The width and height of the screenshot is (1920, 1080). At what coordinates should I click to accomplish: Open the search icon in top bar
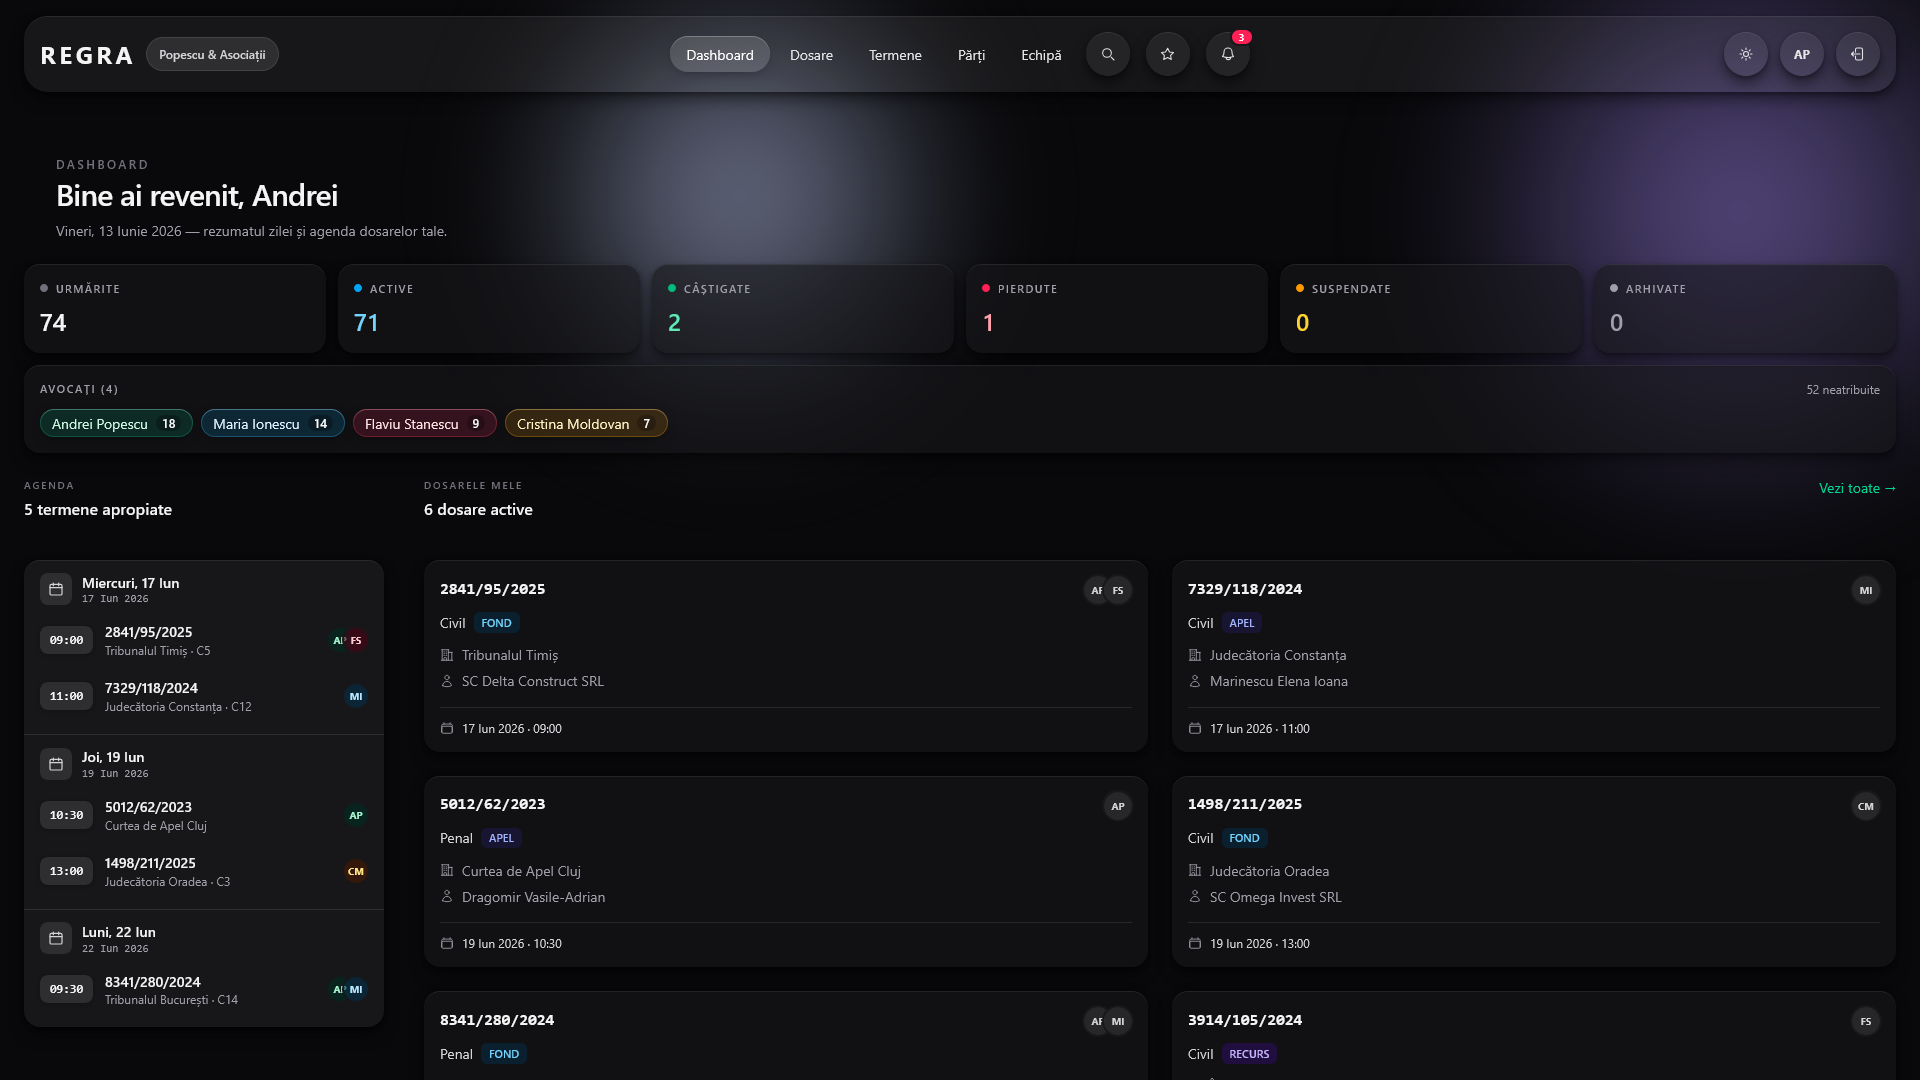pyautogui.click(x=1107, y=54)
